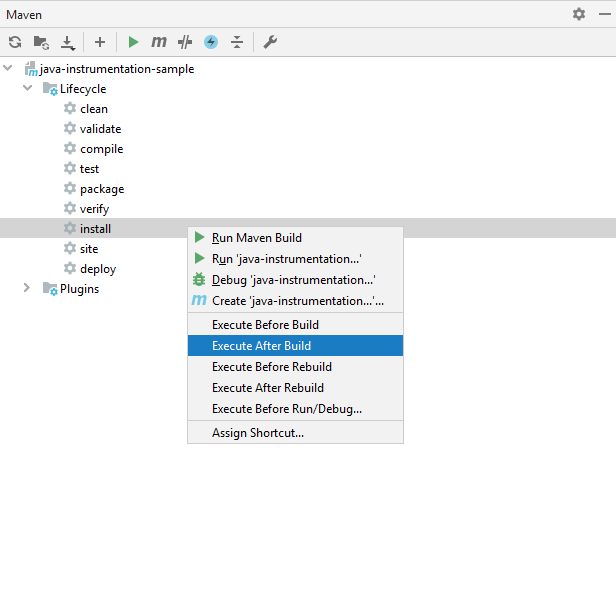The height and width of the screenshot is (591, 616).
Task: Select the site lifecycle goal
Action: click(x=89, y=249)
